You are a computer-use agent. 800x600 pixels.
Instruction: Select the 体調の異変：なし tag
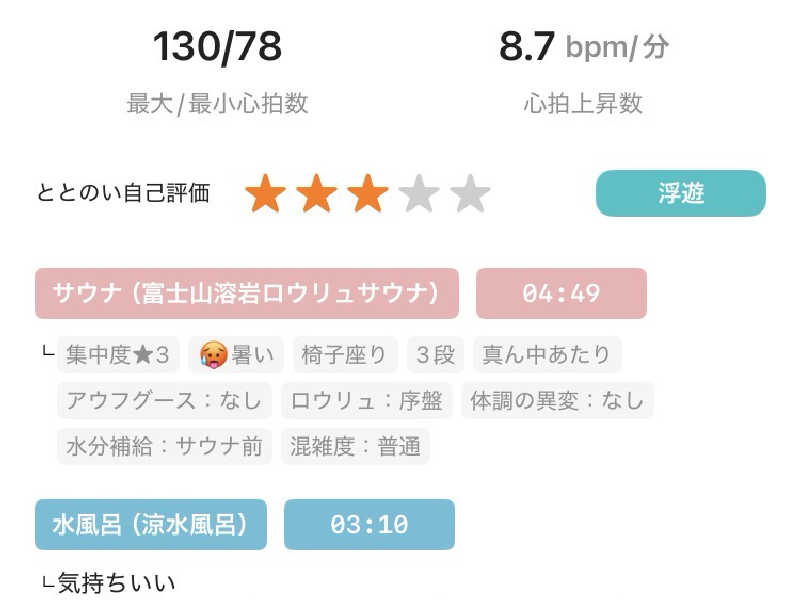558,401
